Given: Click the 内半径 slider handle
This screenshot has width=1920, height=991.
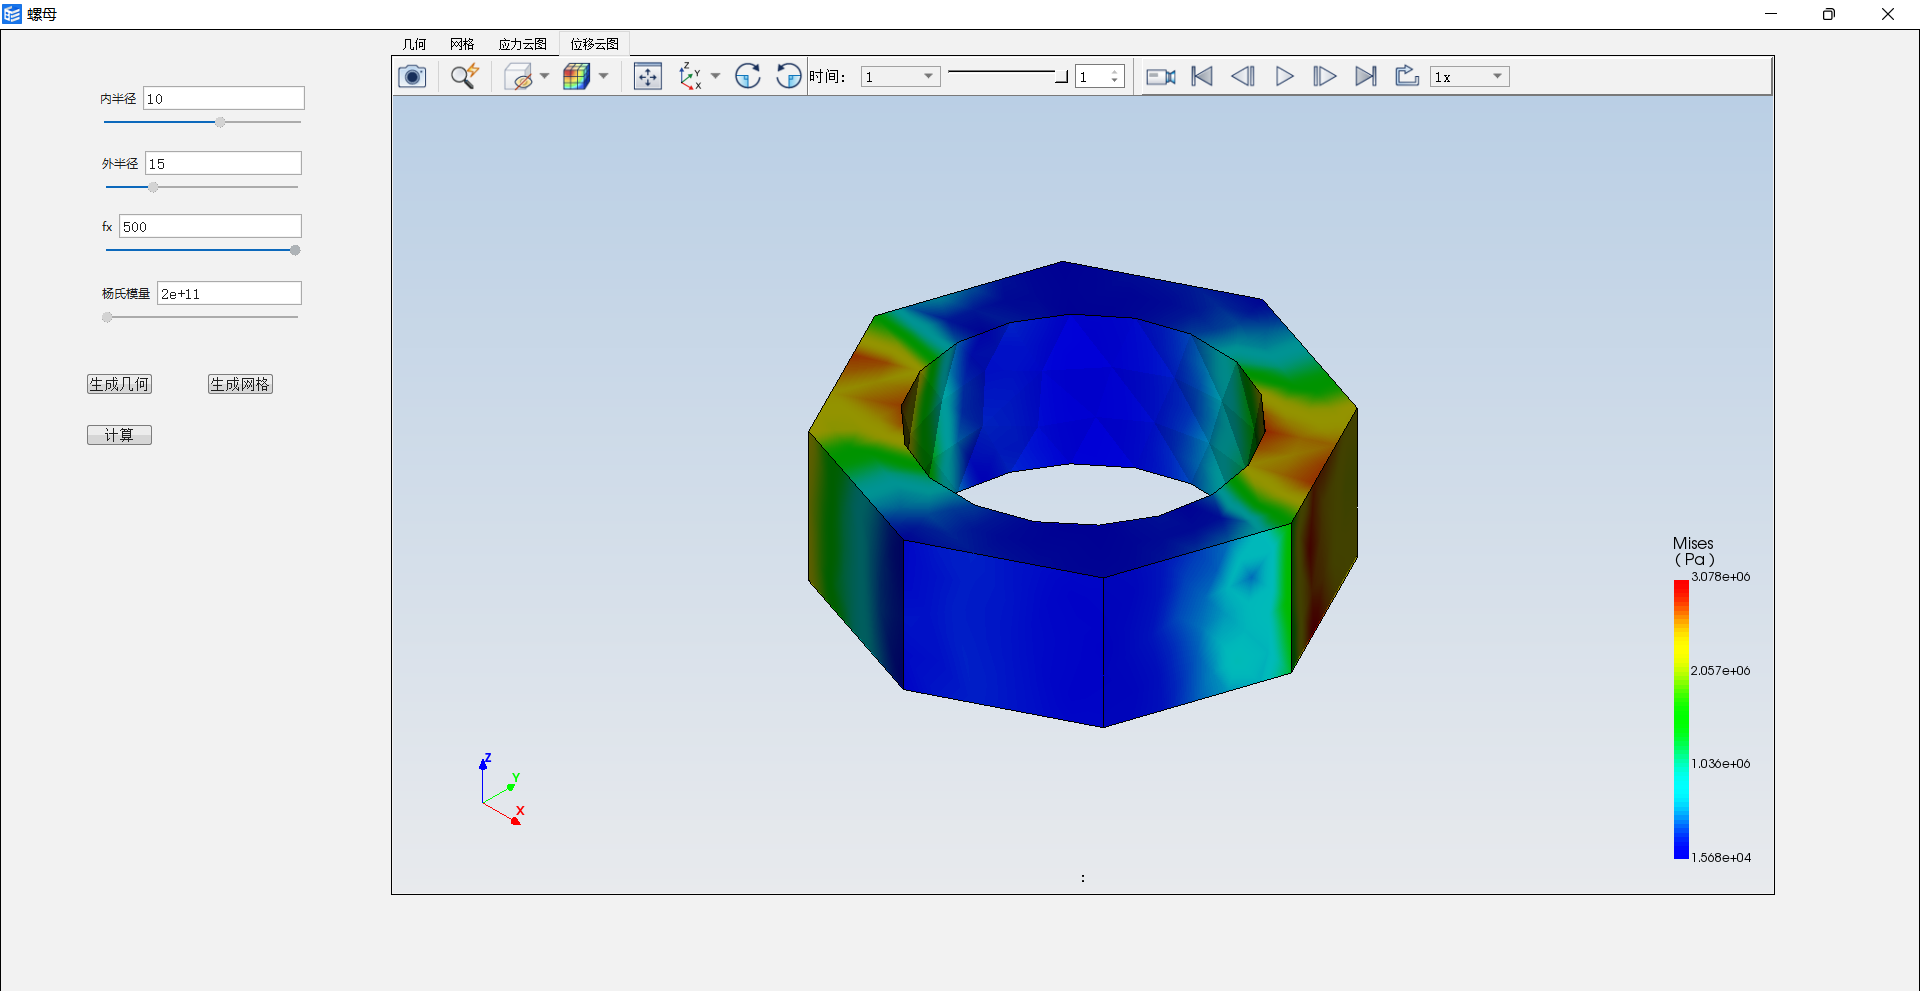Looking at the screenshot, I should pos(220,122).
